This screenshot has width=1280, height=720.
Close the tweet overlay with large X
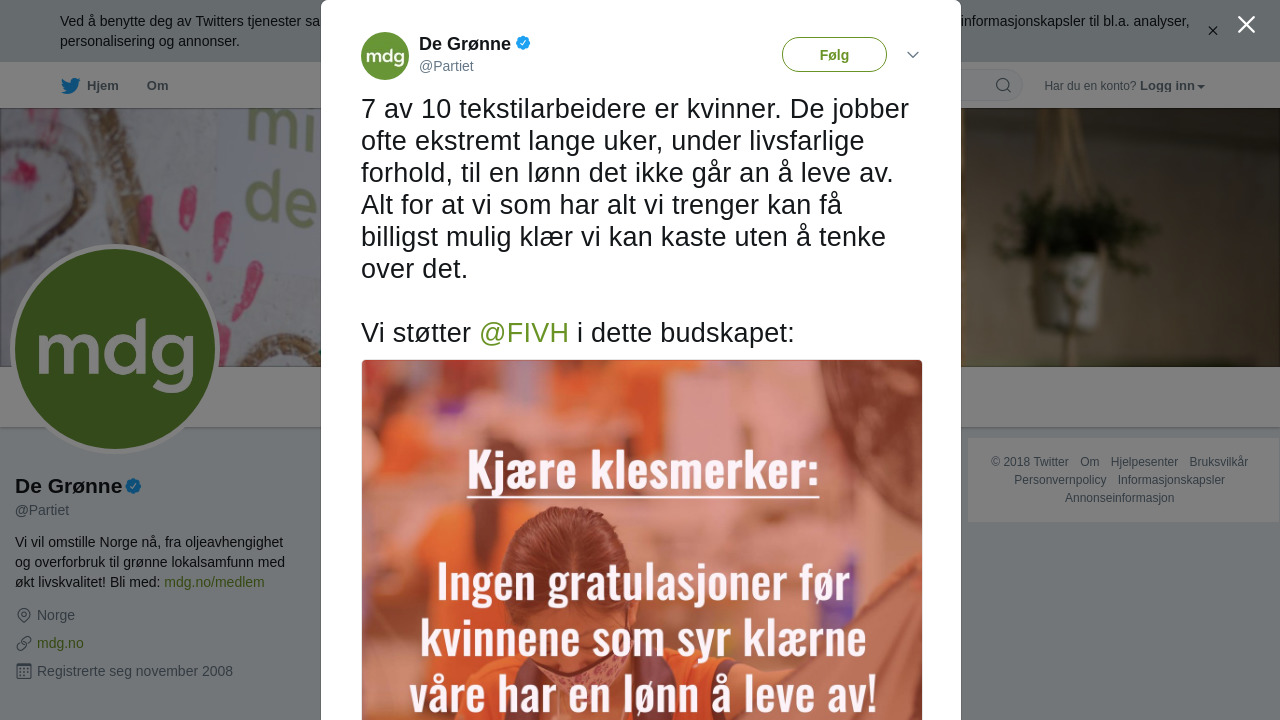(x=1246, y=24)
